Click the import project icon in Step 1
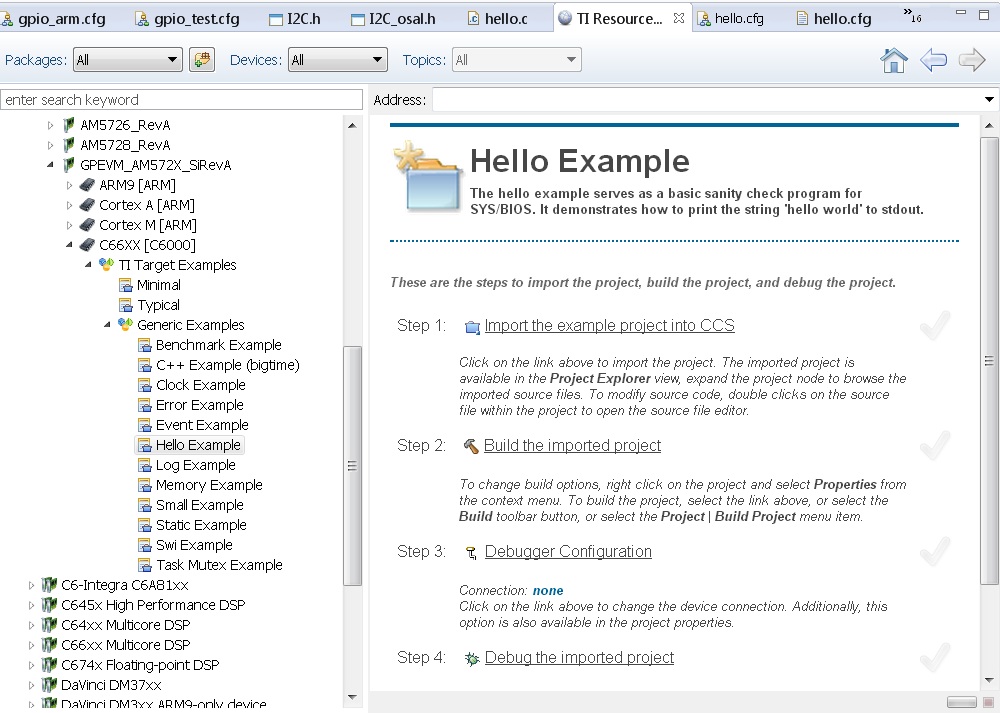This screenshot has height=713, width=1000. pos(471,326)
